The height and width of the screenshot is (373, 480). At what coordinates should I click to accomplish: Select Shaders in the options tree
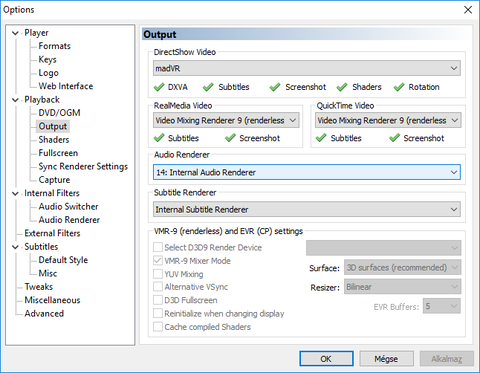point(54,140)
